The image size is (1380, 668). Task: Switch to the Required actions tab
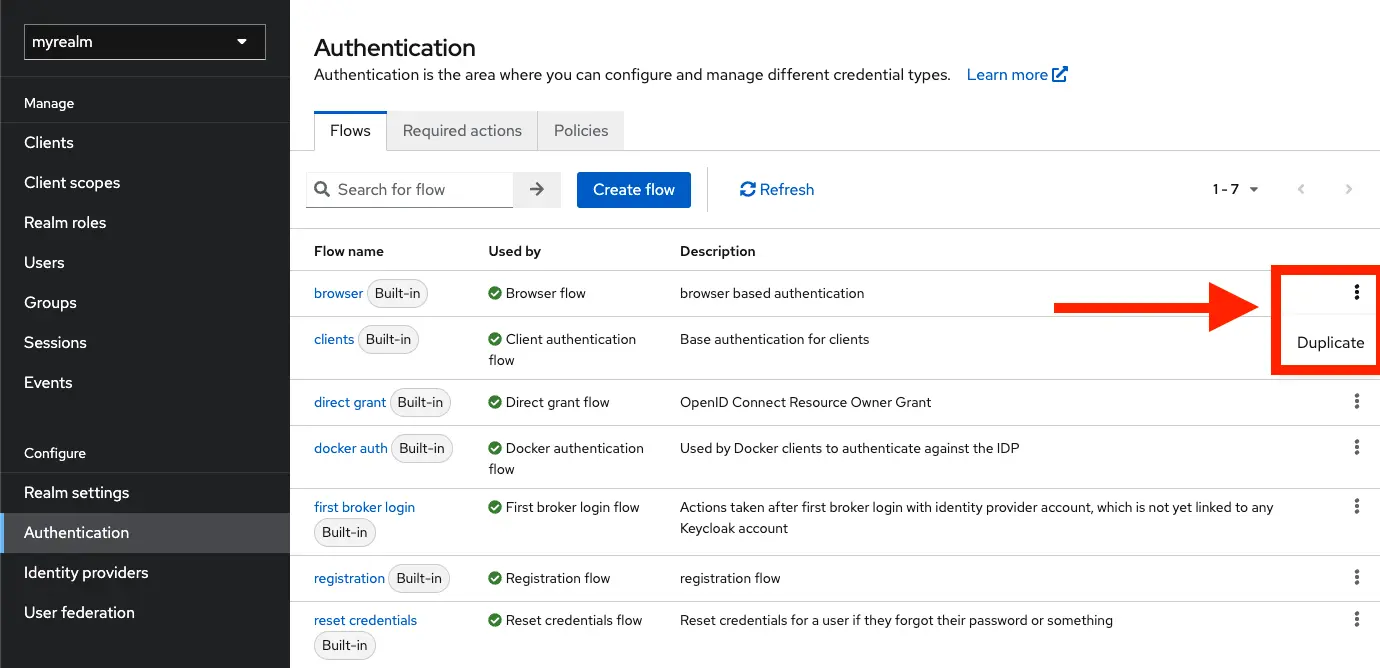tap(461, 130)
